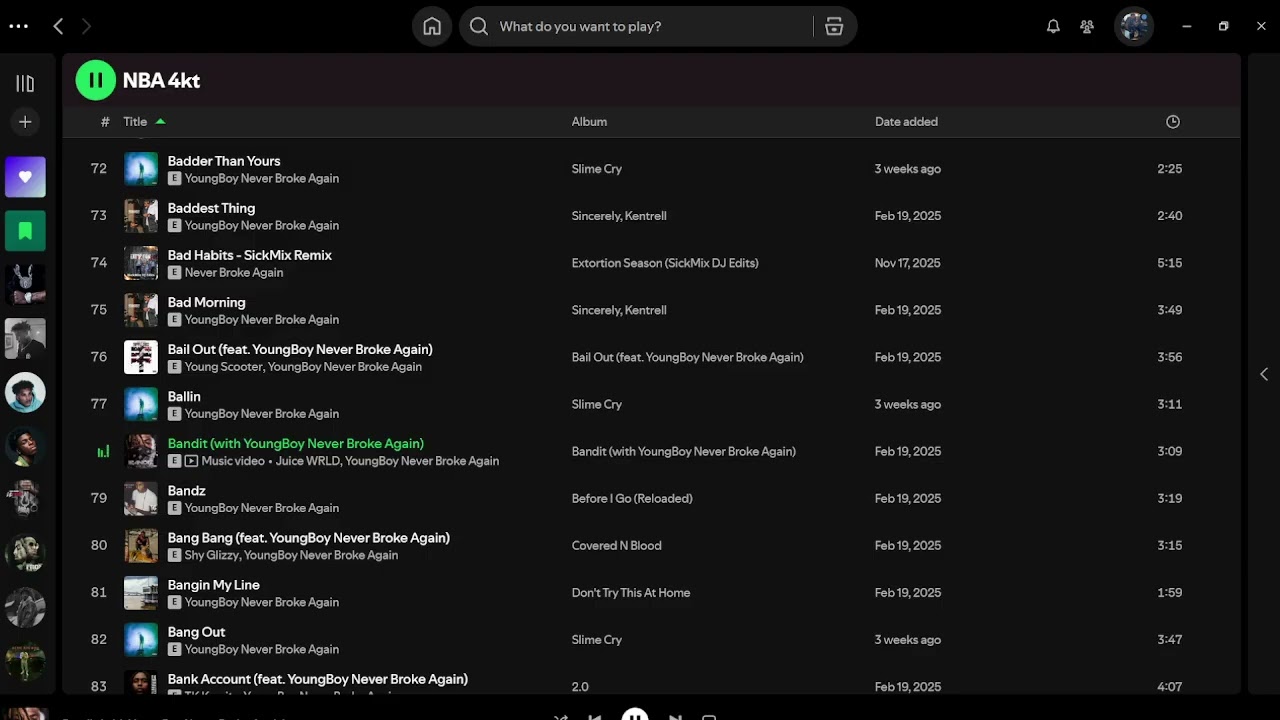1280x720 pixels.
Task: Click the Music video icon on Bandit row
Action: 191,461
